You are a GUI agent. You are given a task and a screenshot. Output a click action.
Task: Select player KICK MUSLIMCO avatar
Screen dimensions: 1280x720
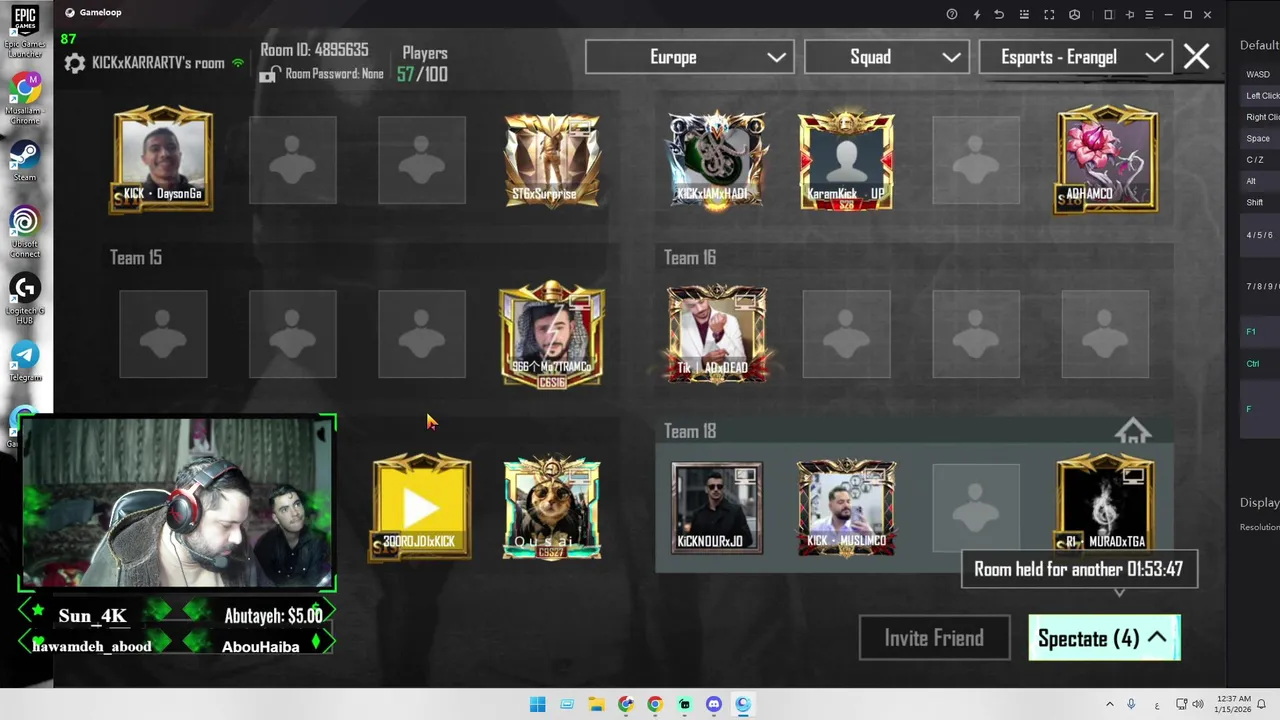[846, 508]
